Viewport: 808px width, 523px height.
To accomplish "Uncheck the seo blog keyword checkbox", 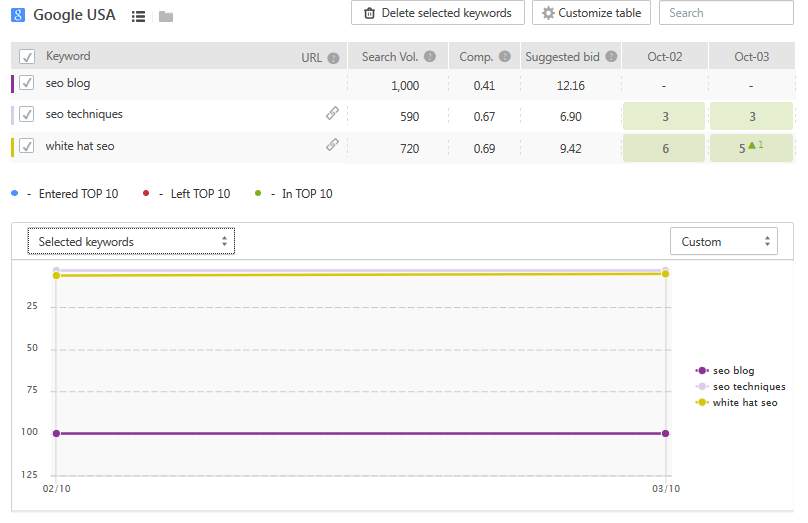I will (27, 82).
